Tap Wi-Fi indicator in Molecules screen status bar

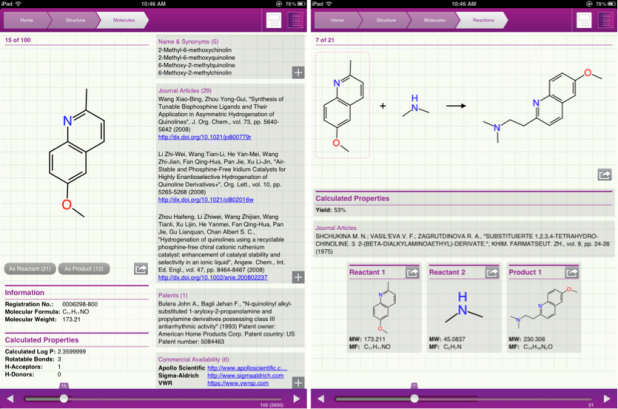point(18,4)
